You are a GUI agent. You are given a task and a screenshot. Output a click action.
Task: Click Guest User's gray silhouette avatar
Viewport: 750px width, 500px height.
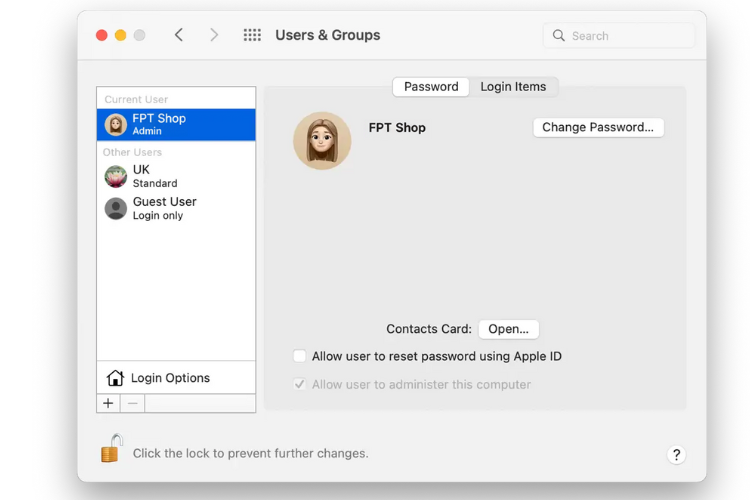coord(116,209)
